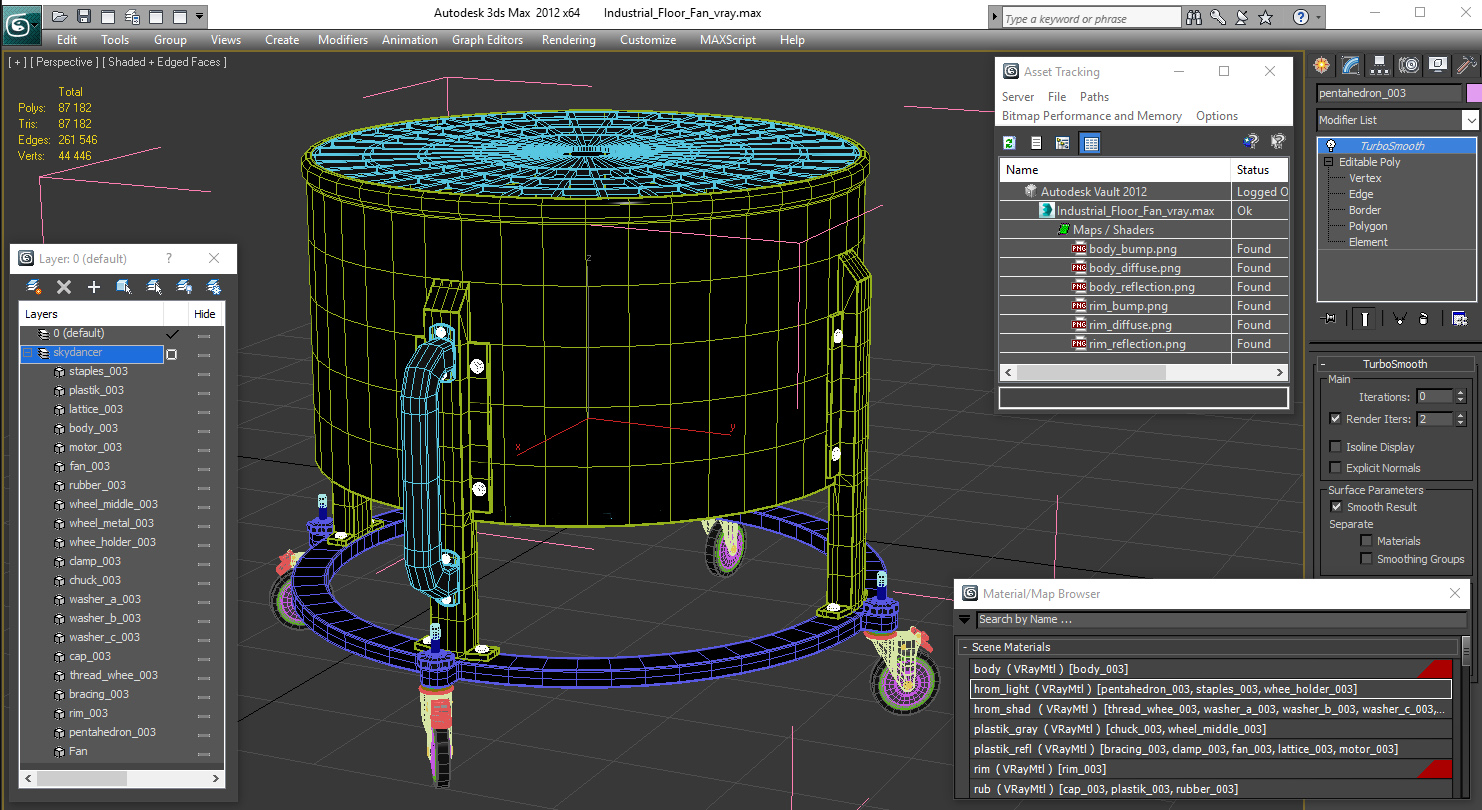This screenshot has height=810, width=1482.
Task: Open the Motion command panel tab
Action: [x=1409, y=65]
